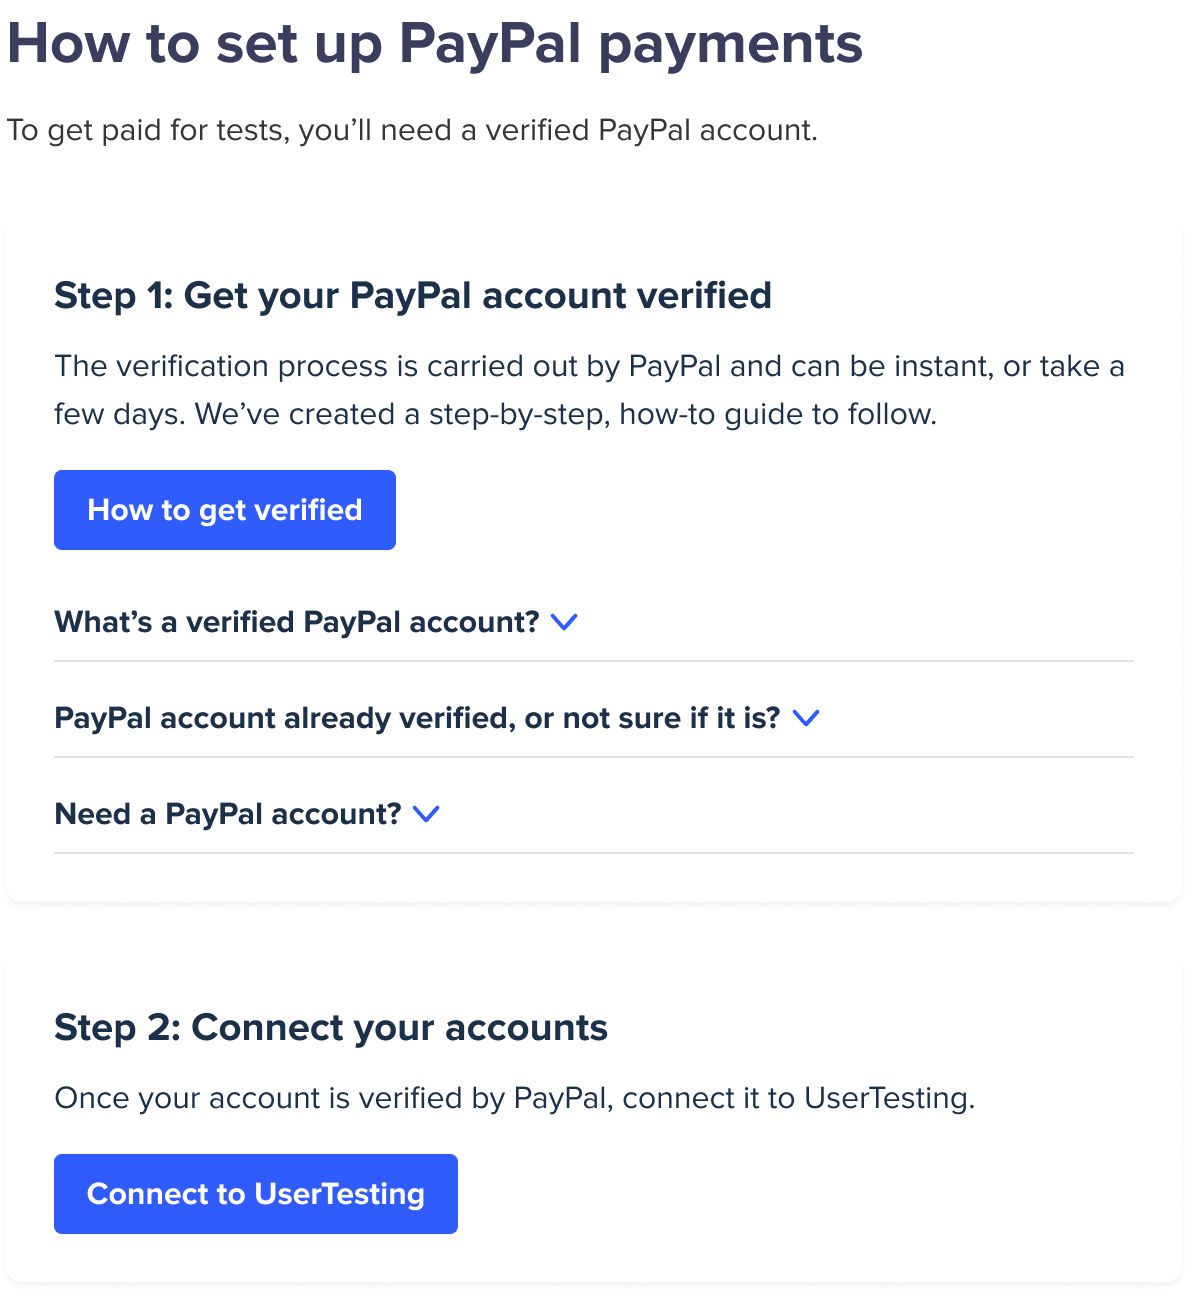The height and width of the screenshot is (1292, 1188).
Task: Click the words "how-to guide to follow" in Step 1
Action: [x=777, y=414]
